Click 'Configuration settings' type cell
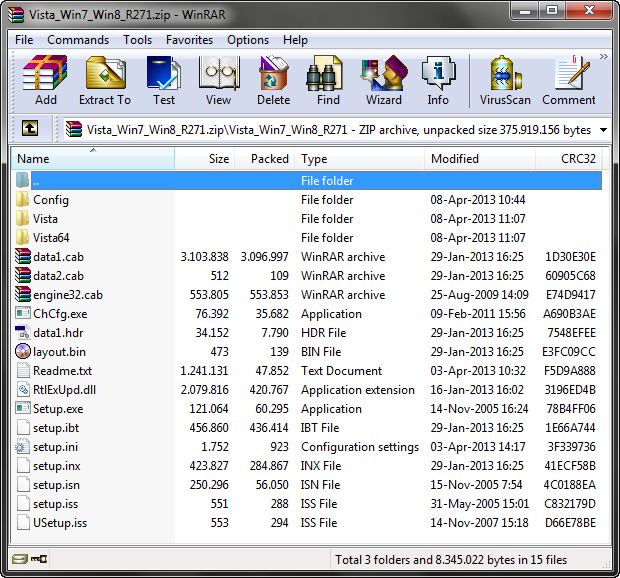 point(360,447)
